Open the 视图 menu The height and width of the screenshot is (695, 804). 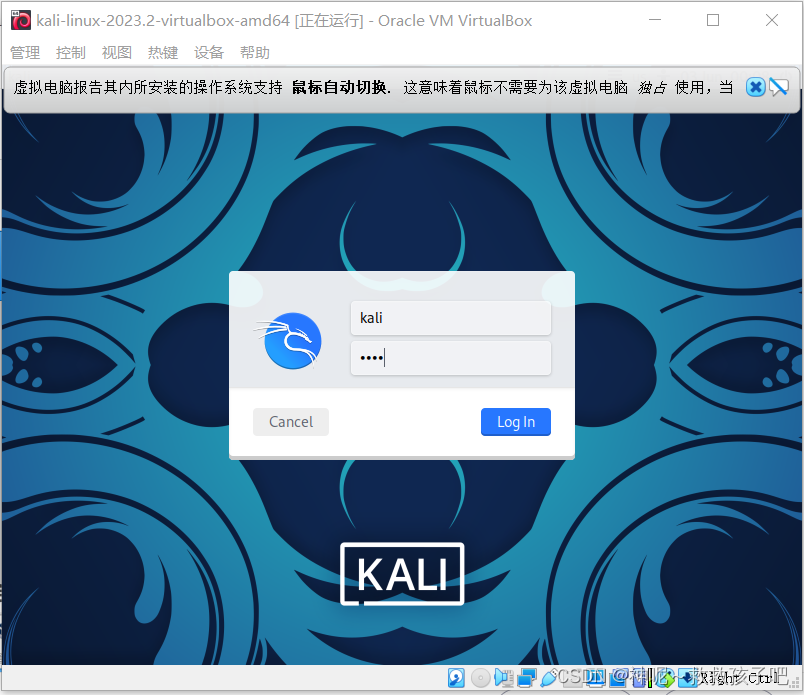[x=117, y=52]
